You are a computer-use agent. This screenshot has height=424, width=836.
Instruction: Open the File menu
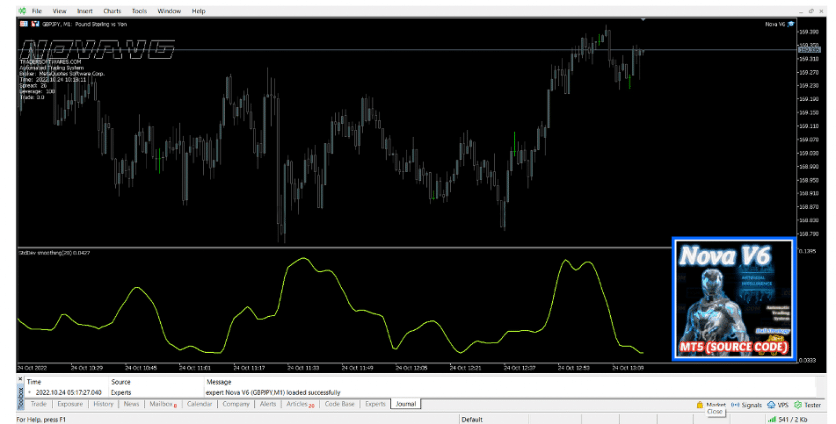37,11
